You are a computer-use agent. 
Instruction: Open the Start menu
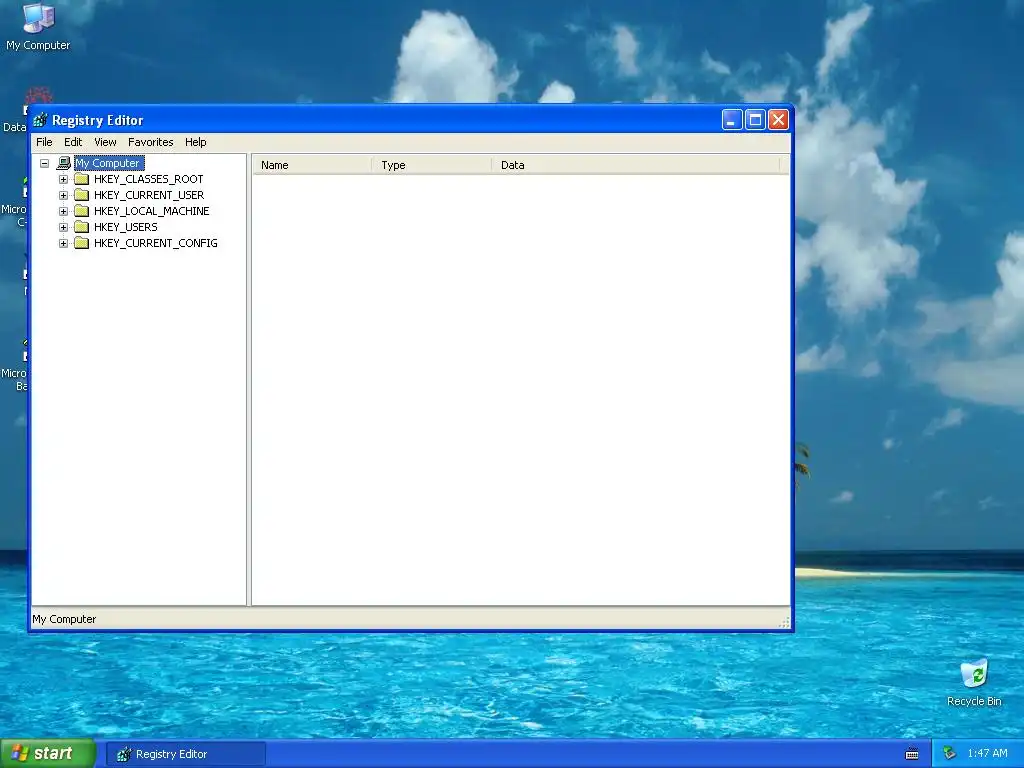coord(48,754)
